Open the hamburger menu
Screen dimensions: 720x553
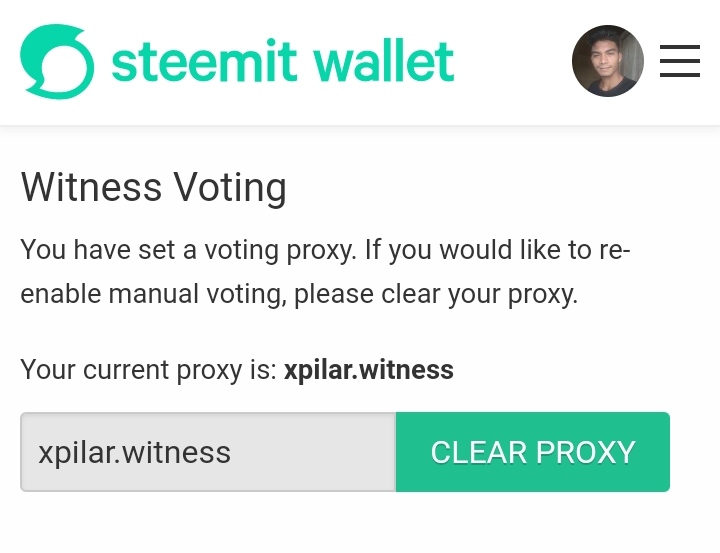click(680, 61)
